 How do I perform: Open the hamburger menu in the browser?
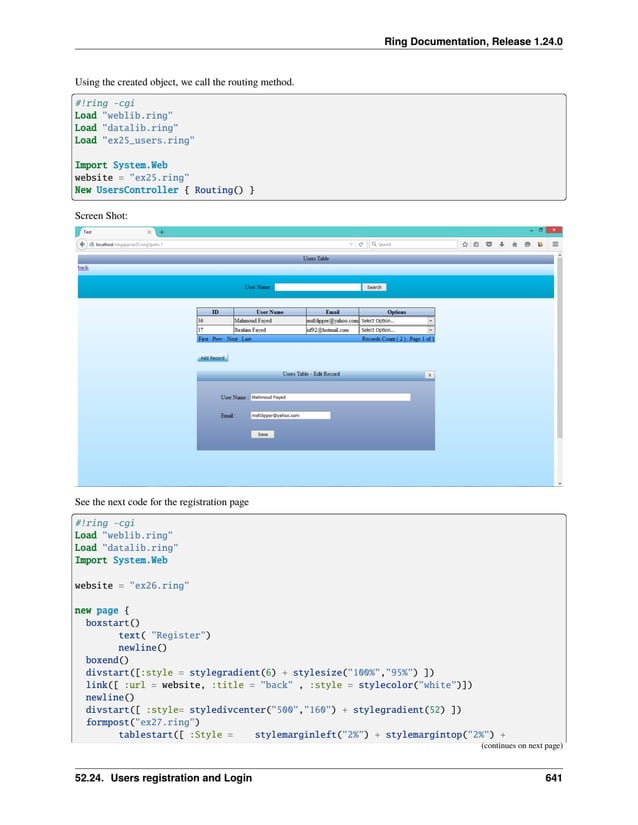555,244
